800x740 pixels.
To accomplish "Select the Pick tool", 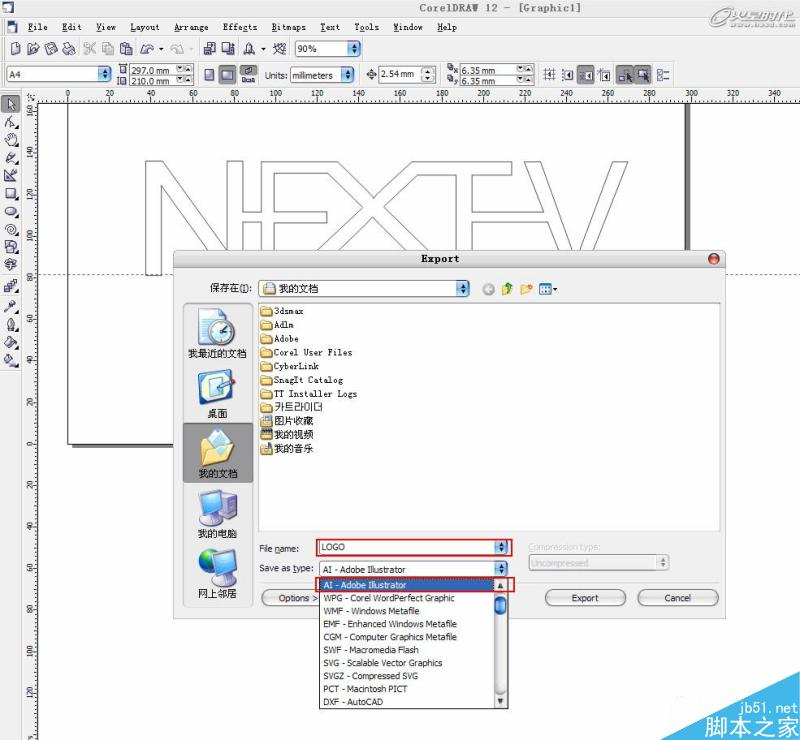I will pos(11,104).
